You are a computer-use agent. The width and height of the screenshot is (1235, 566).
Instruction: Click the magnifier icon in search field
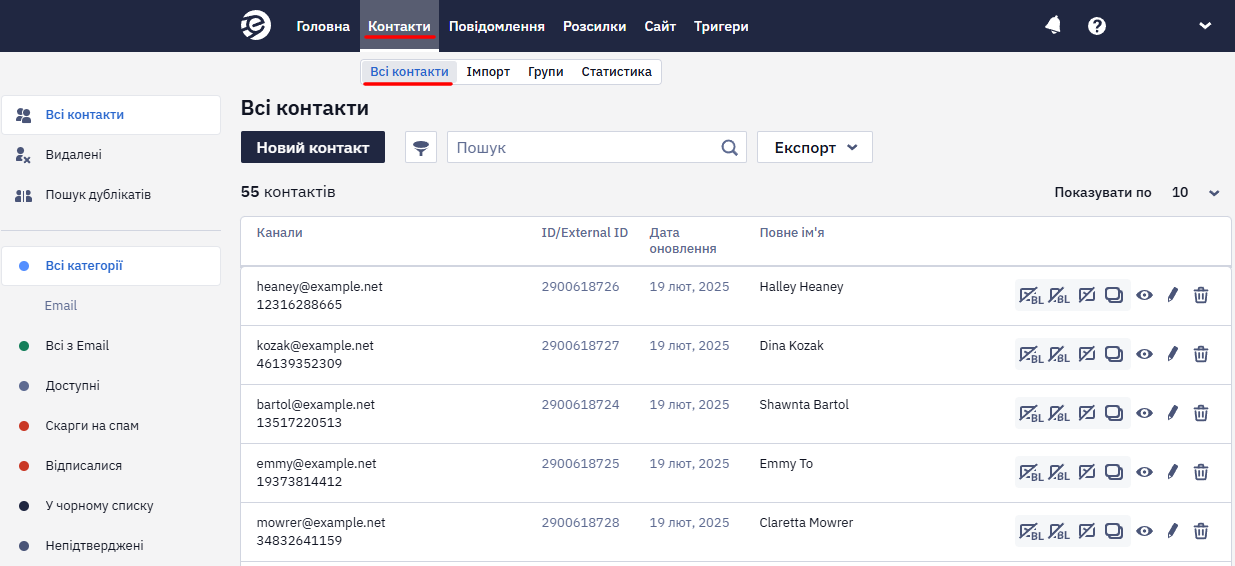(x=730, y=147)
